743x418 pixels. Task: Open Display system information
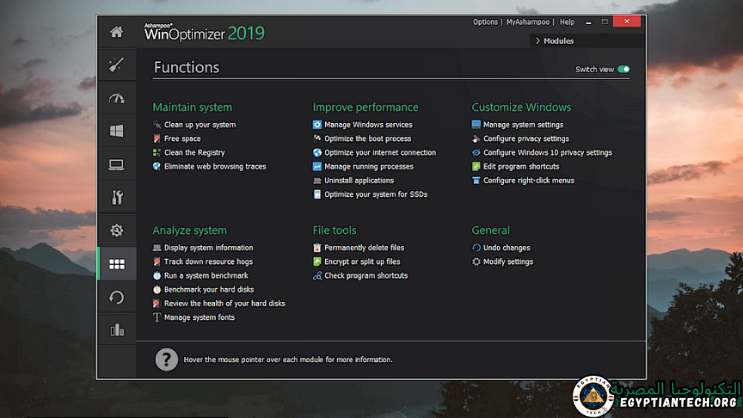point(203,248)
